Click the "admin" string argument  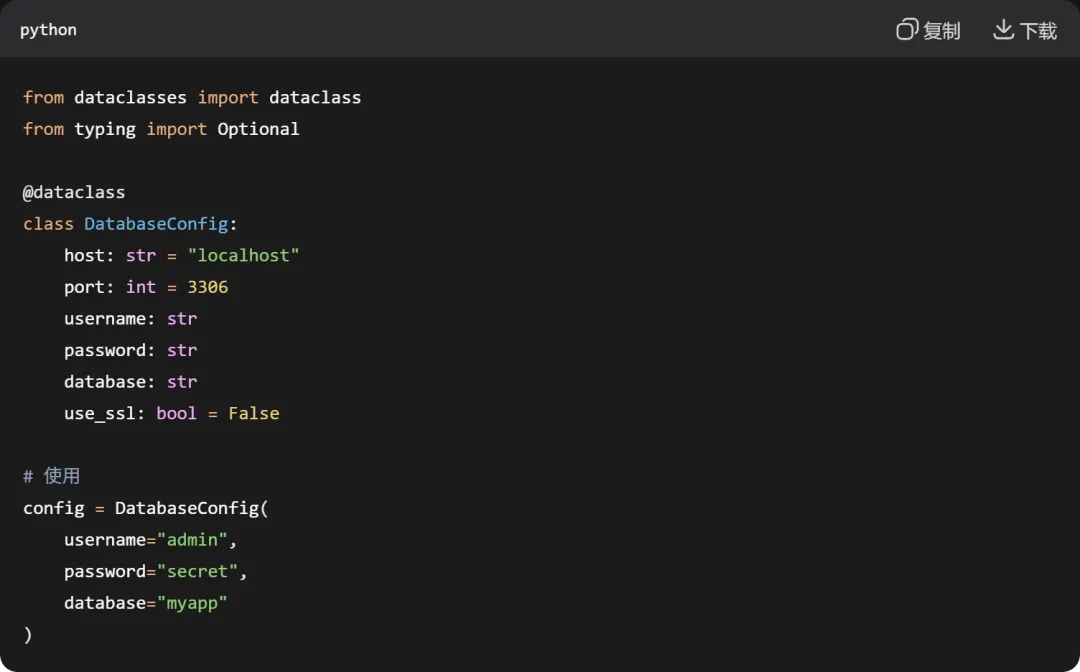click(192, 540)
